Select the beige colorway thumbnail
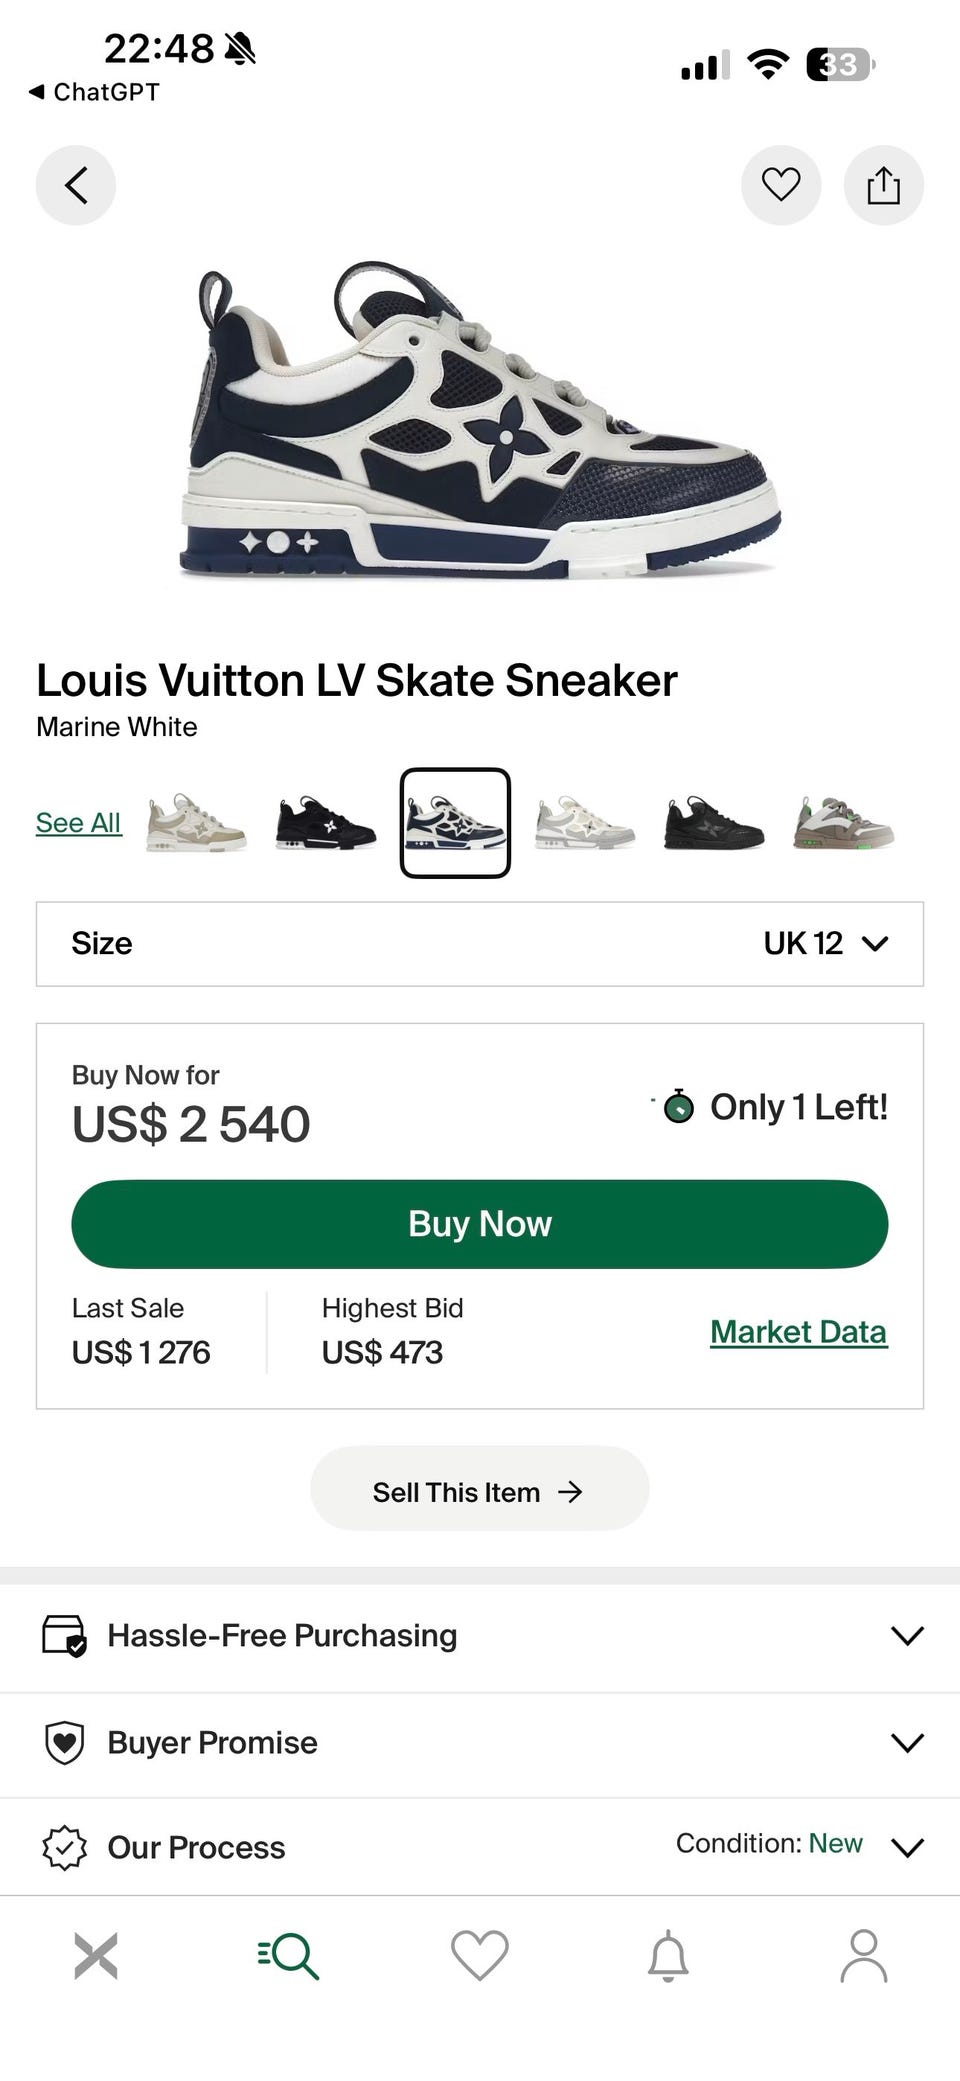This screenshot has width=960, height=2081. (196, 822)
